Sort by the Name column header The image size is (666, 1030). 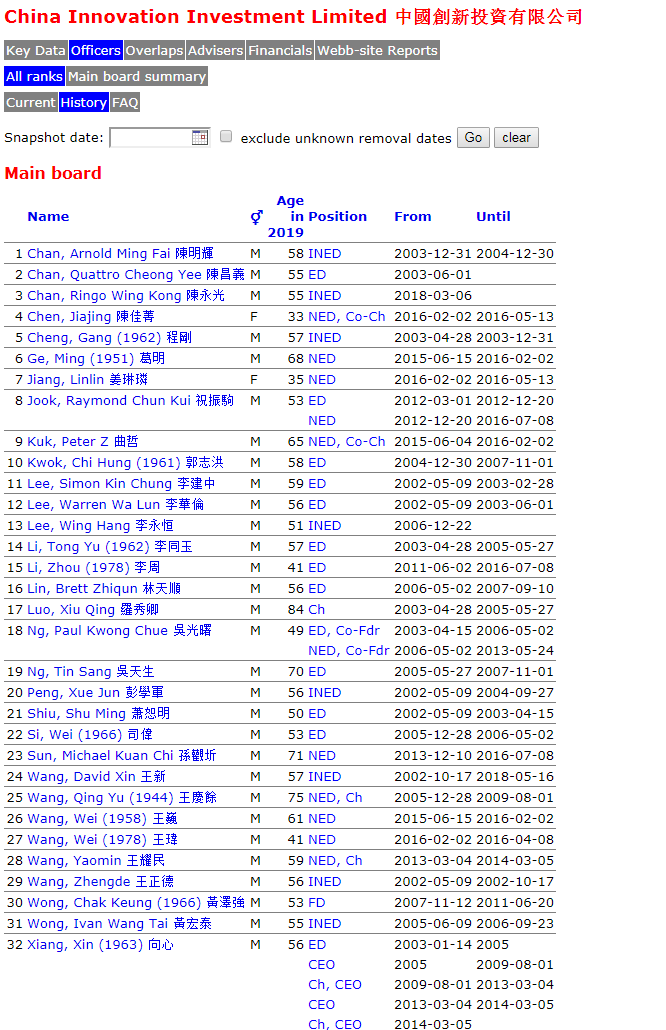[48, 217]
